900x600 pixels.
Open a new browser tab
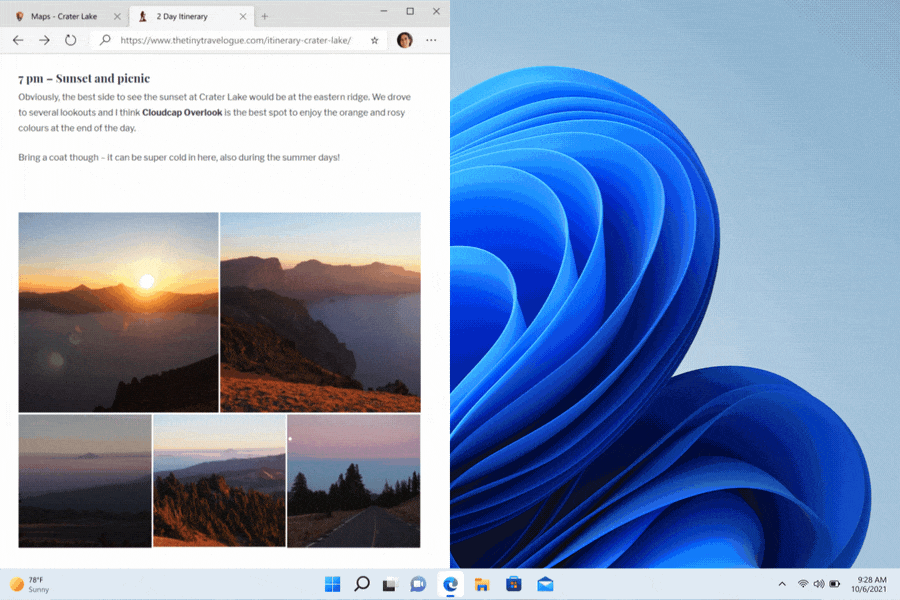[265, 16]
